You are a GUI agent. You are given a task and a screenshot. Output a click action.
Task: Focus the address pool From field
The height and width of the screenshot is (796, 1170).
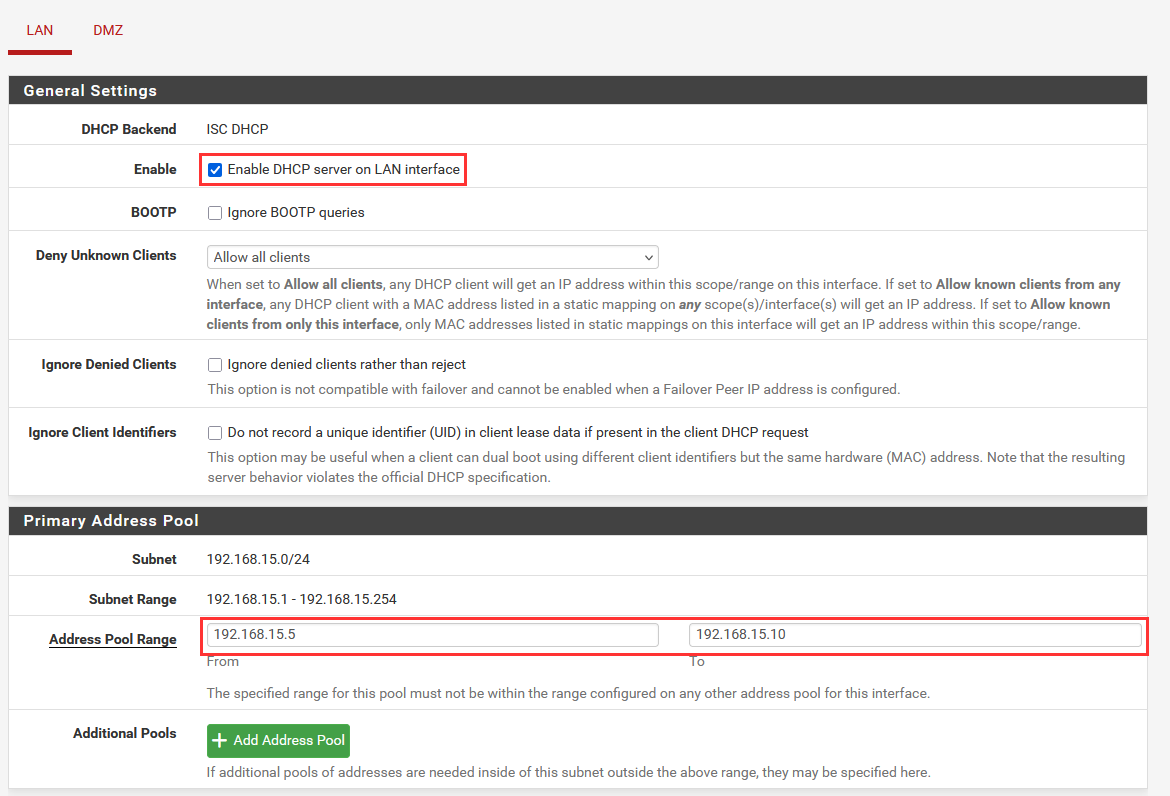pyautogui.click(x=432, y=635)
